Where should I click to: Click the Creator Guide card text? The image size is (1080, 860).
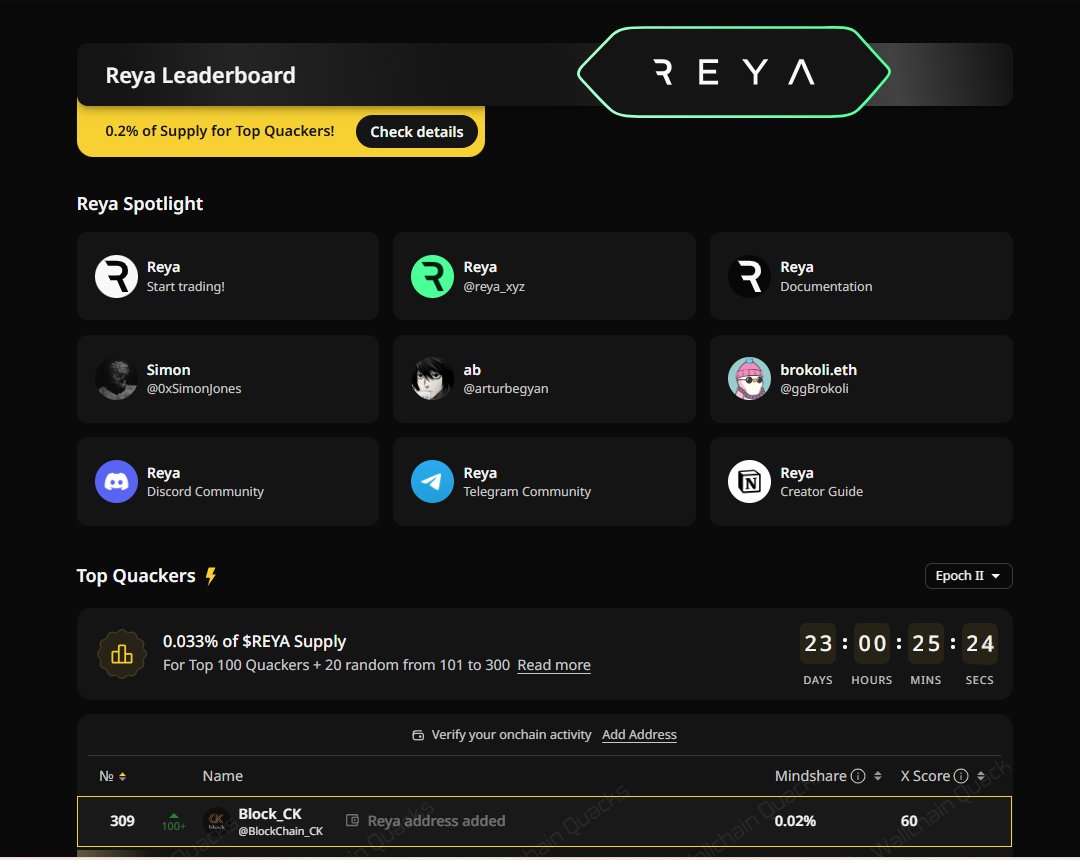(x=822, y=492)
